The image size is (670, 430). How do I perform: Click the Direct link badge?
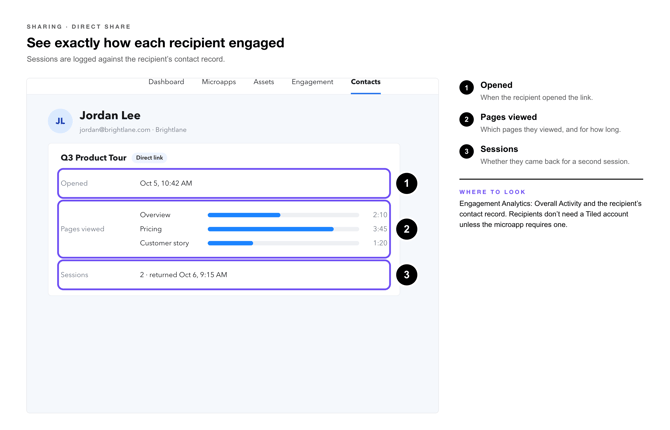[150, 158]
